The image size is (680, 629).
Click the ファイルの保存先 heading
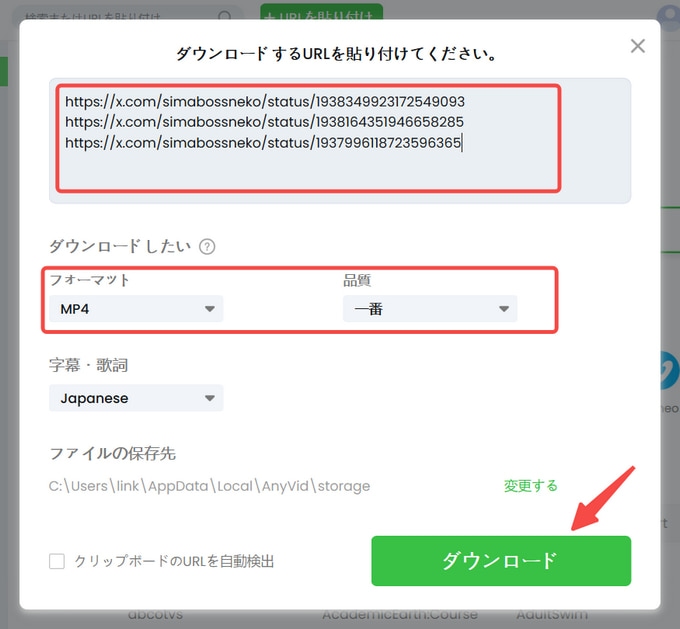coord(112,454)
